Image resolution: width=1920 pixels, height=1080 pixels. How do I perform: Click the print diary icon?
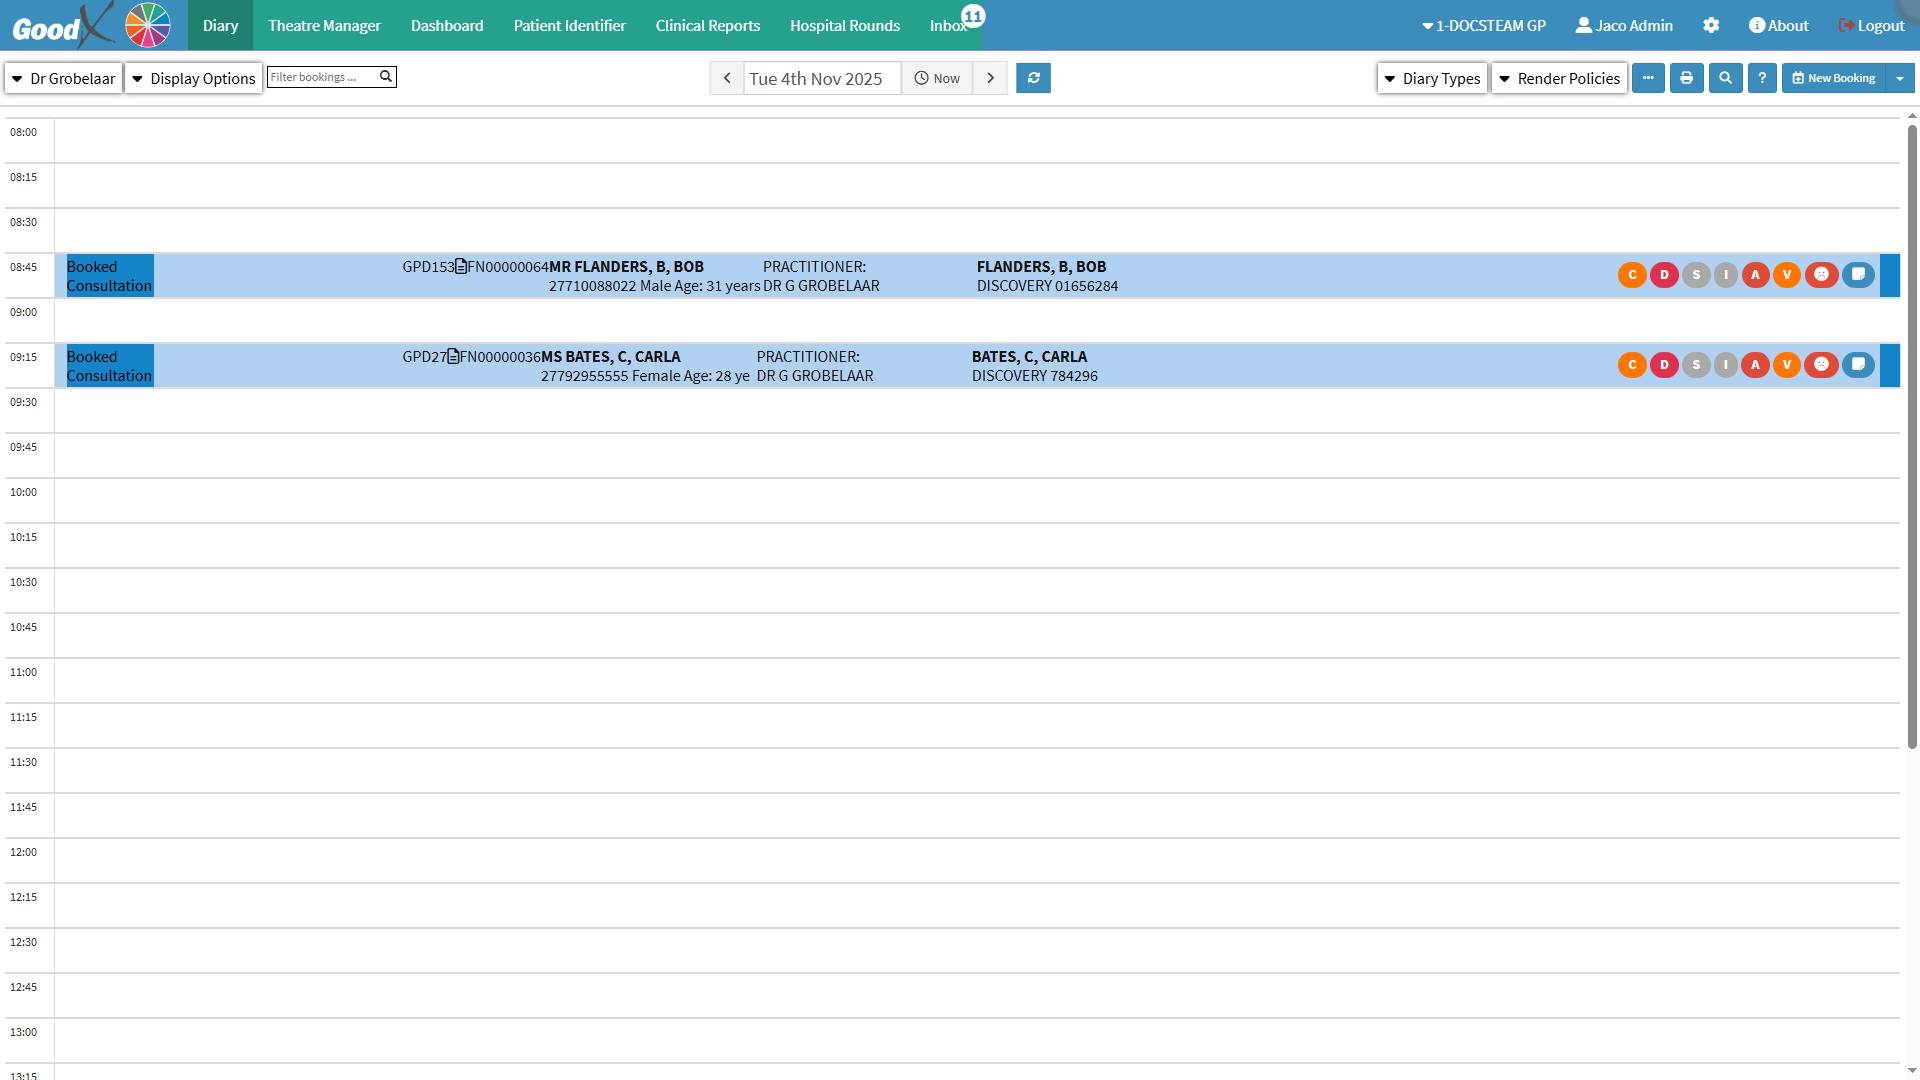point(1686,78)
